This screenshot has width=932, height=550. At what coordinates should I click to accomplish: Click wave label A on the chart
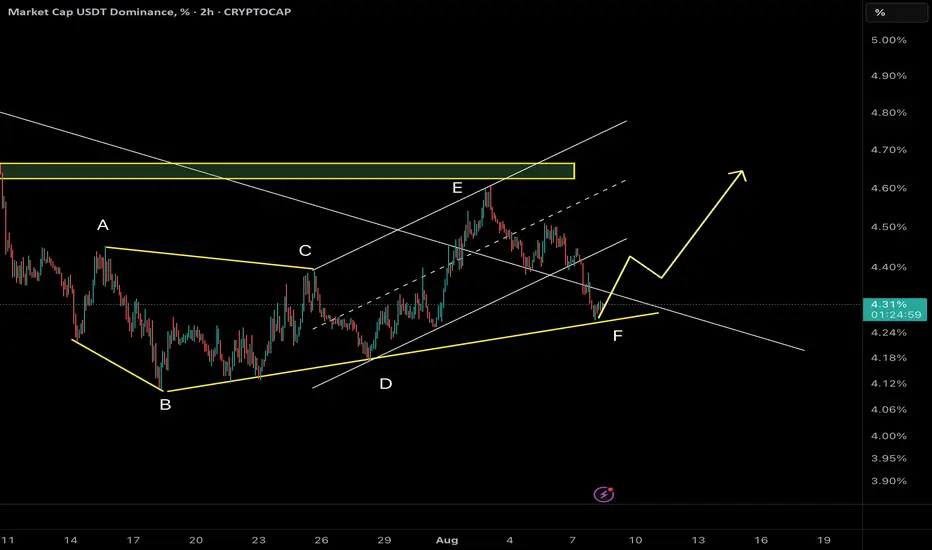click(x=103, y=225)
